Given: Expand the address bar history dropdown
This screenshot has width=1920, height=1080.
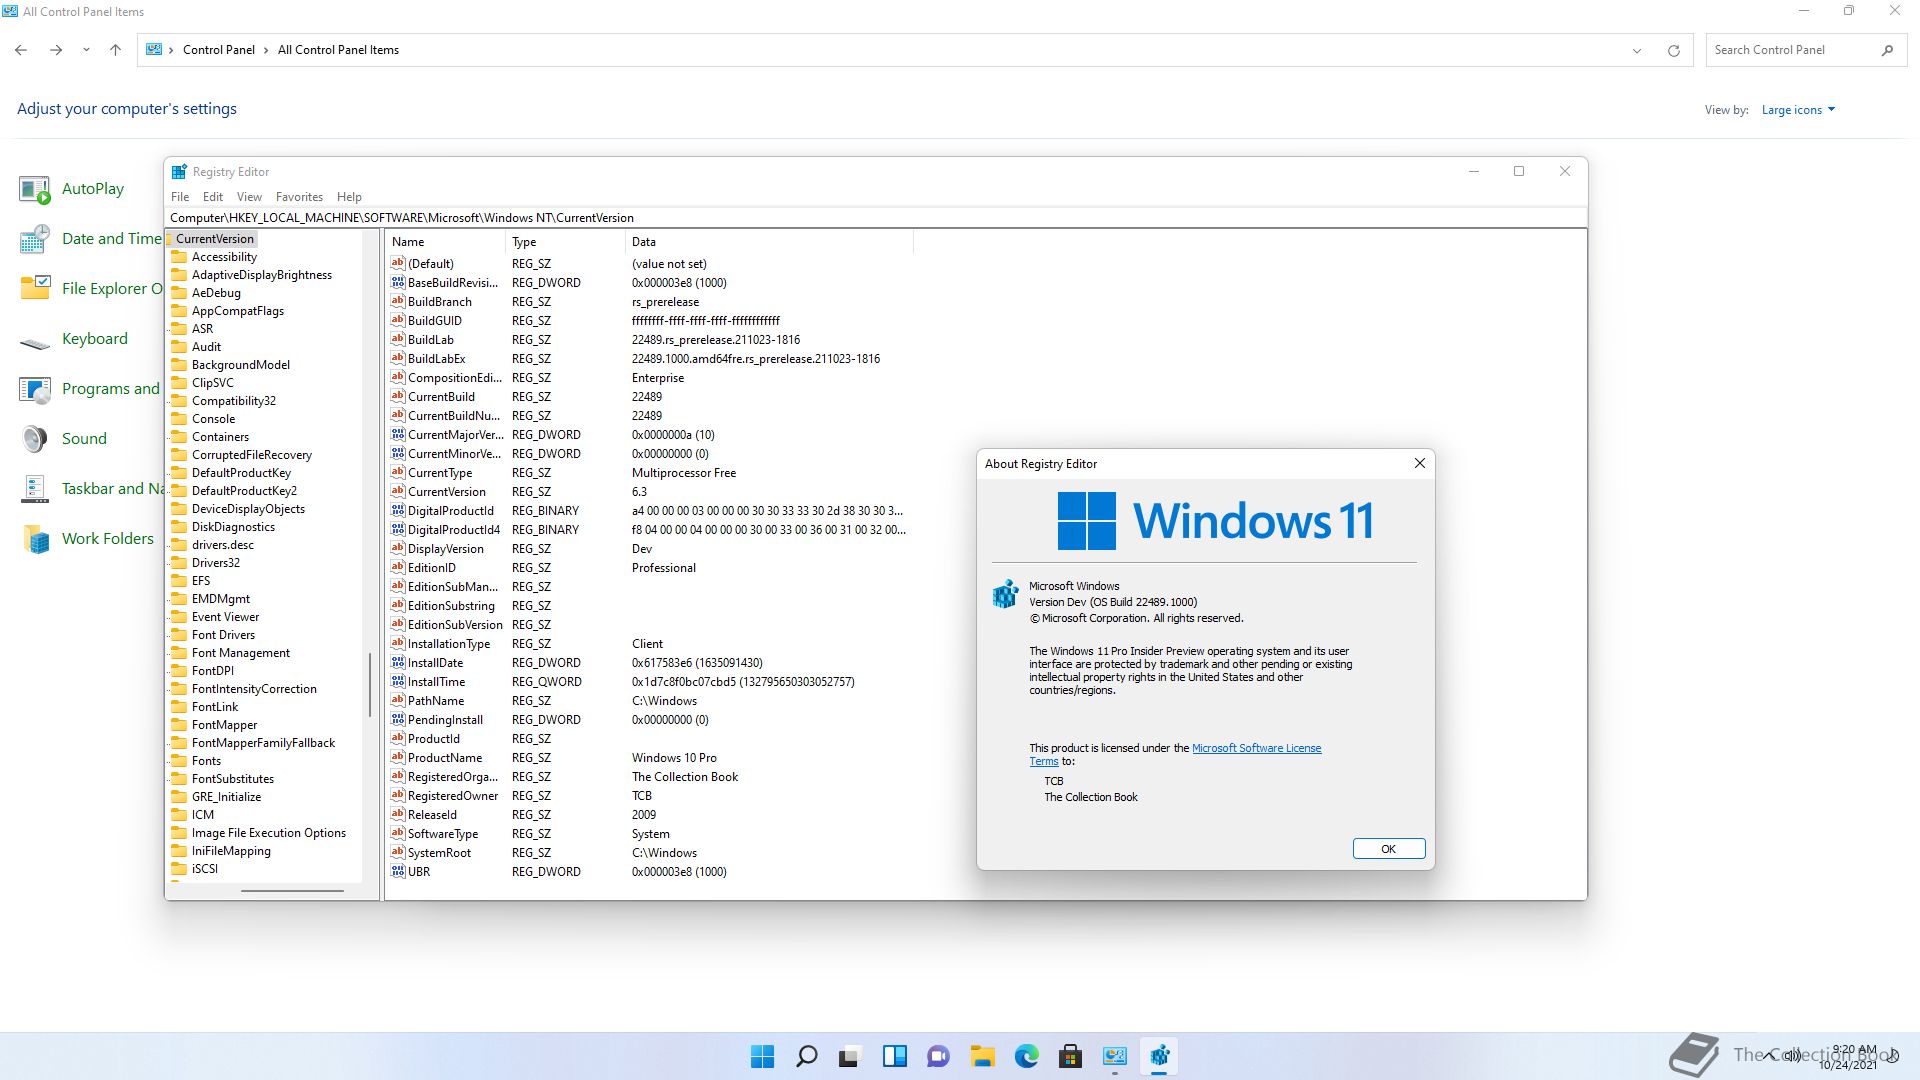Looking at the screenshot, I should (x=1637, y=50).
